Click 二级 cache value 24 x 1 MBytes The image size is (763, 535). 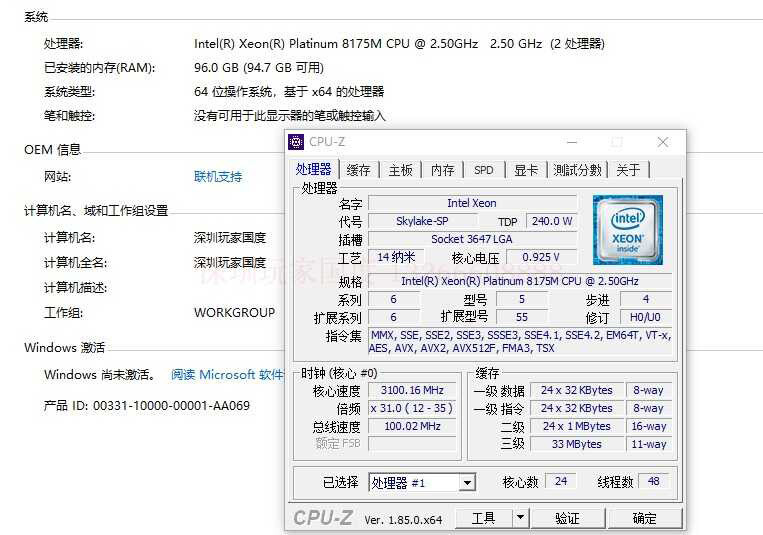click(x=577, y=426)
